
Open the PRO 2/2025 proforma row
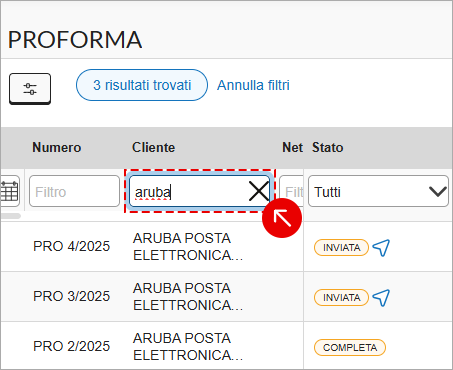227,347
